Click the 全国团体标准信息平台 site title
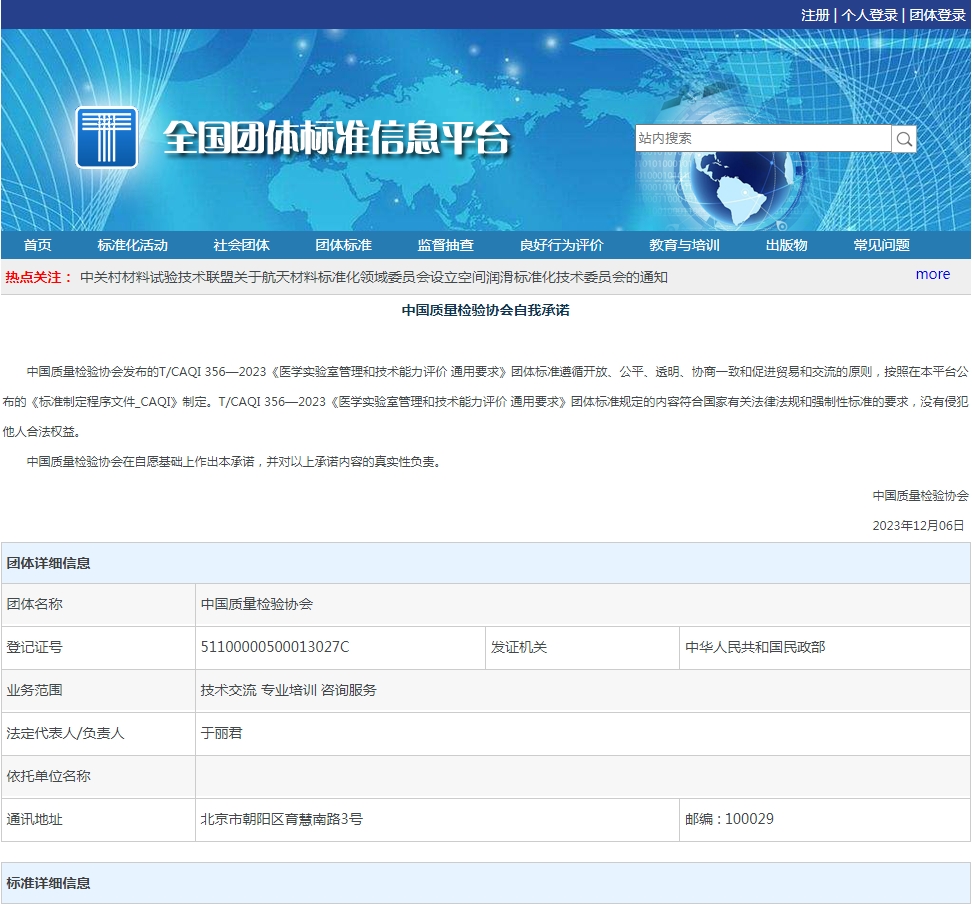The width and height of the screenshot is (972, 904). 337,137
